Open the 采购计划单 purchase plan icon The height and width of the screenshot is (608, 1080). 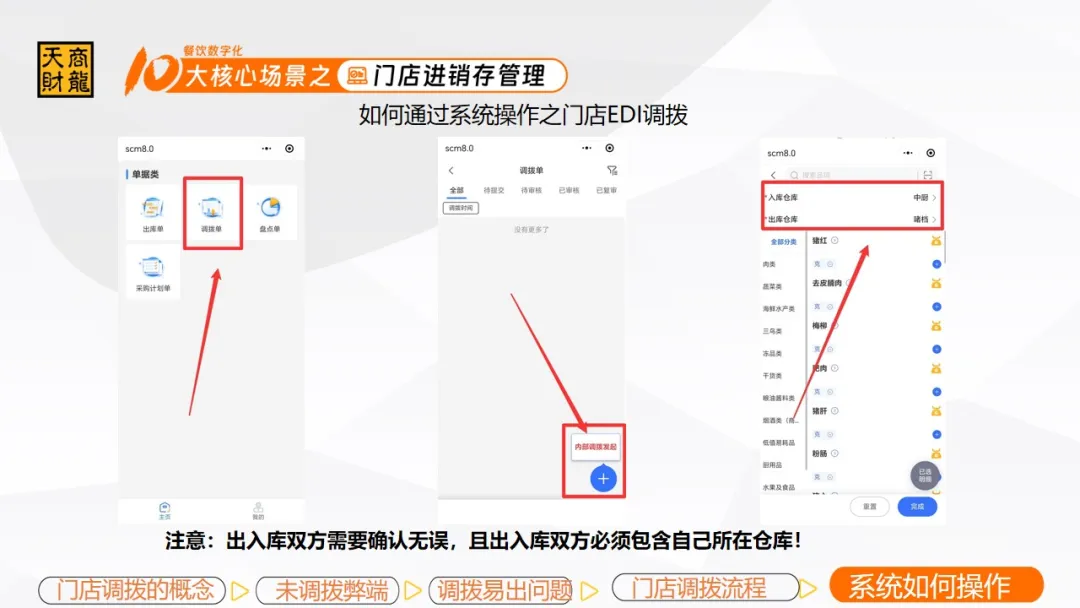pos(153,272)
